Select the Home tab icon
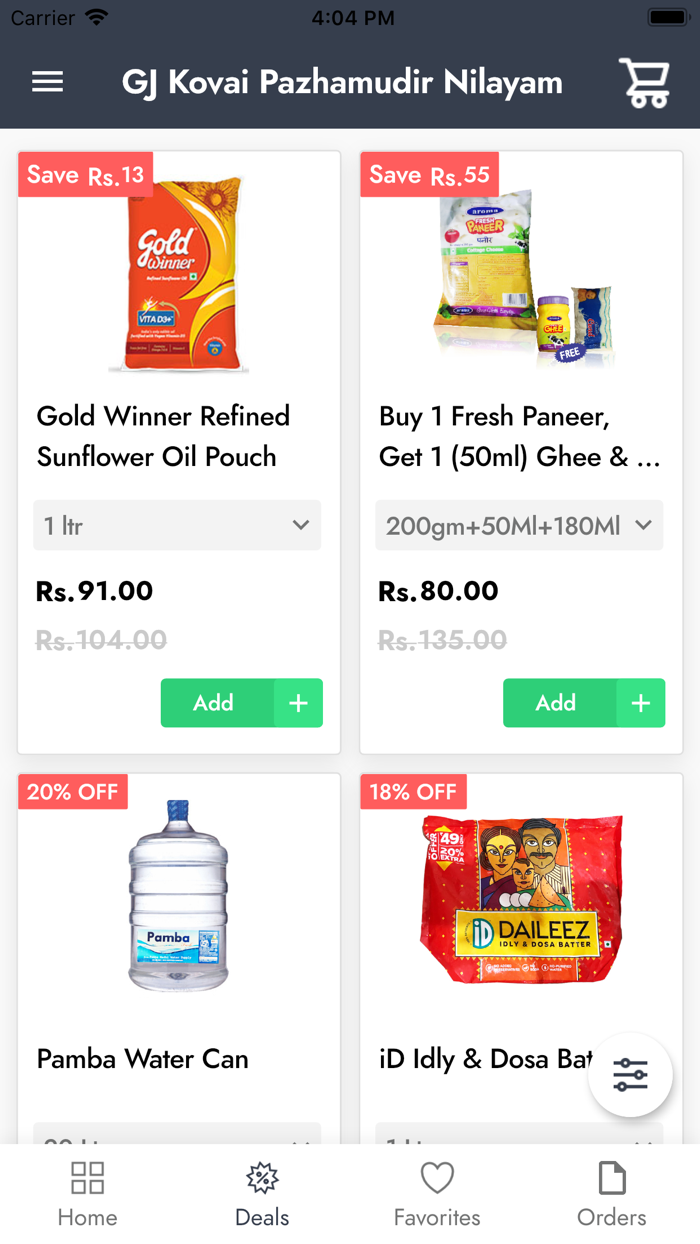 87,1178
